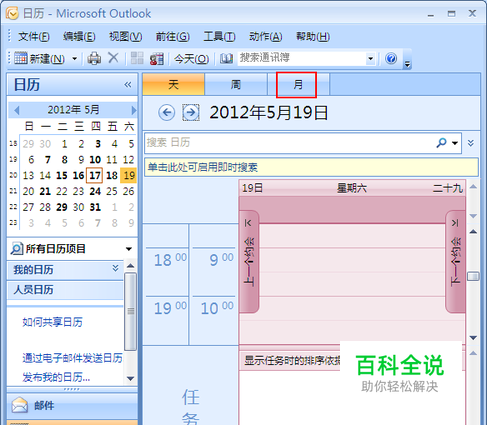This screenshot has width=487, height=425.
Task: Expand the query builder double chevron
Action: (x=471, y=143)
